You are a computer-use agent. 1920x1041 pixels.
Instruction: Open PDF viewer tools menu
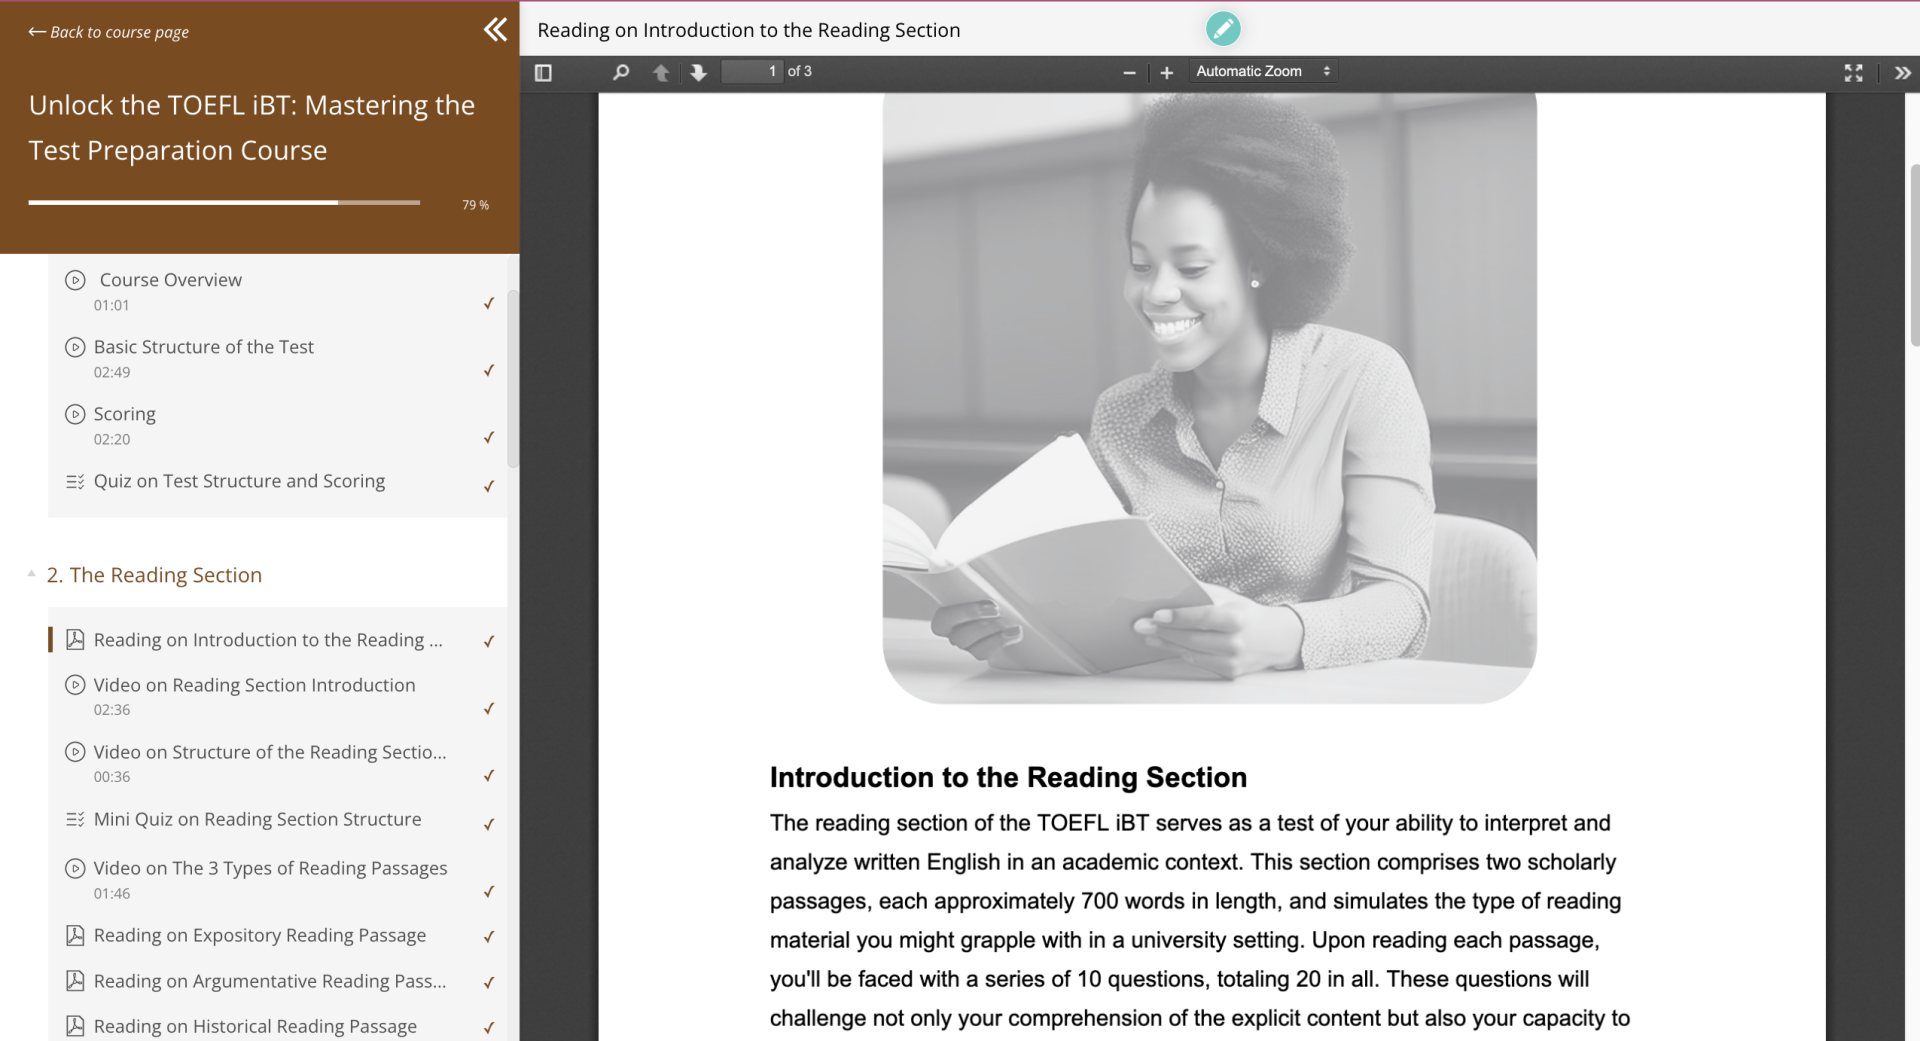click(1902, 72)
